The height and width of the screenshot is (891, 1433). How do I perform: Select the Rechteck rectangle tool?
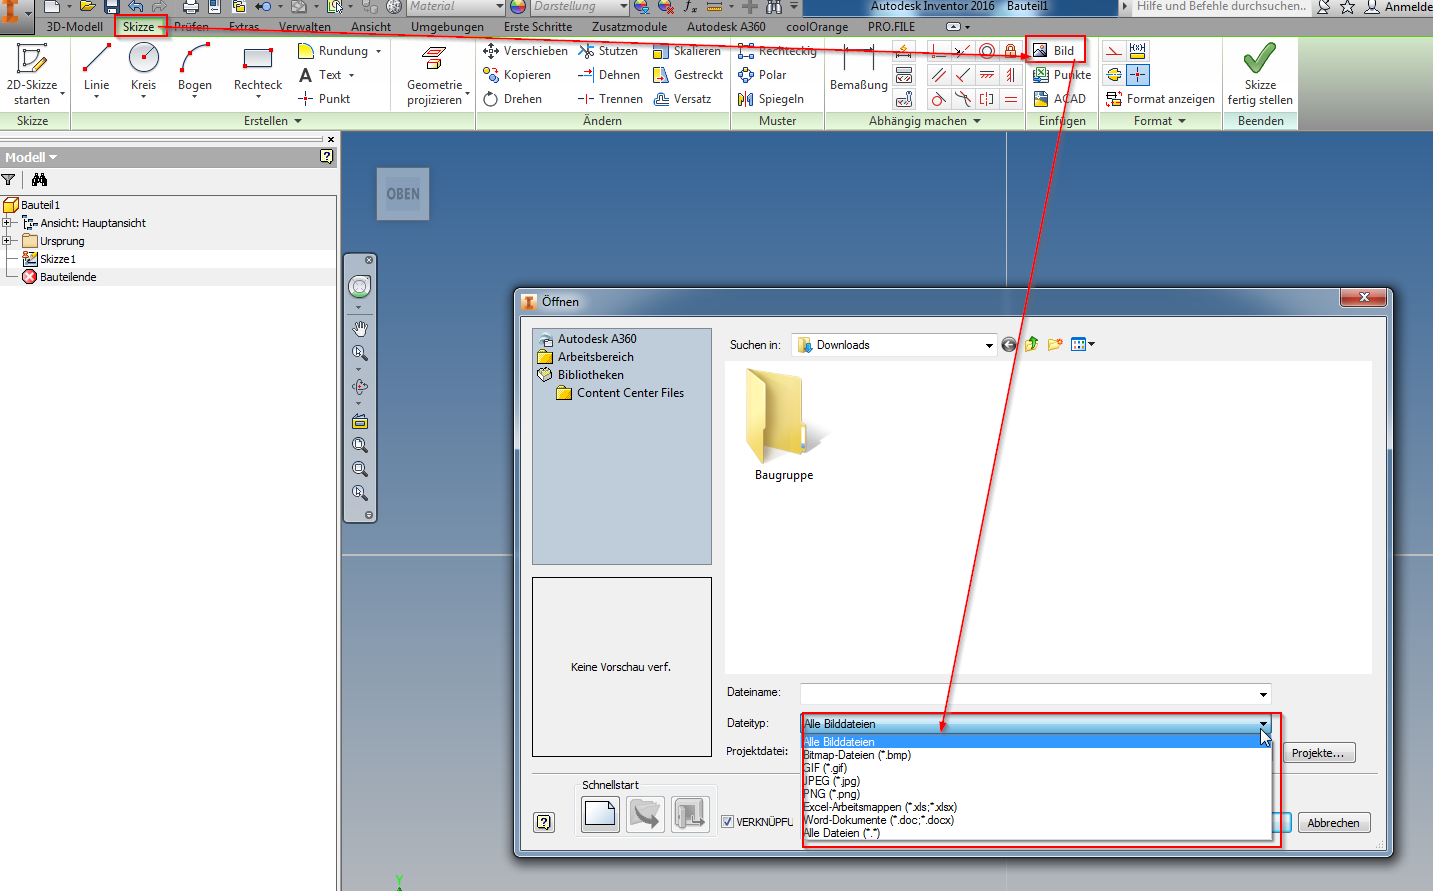258,68
